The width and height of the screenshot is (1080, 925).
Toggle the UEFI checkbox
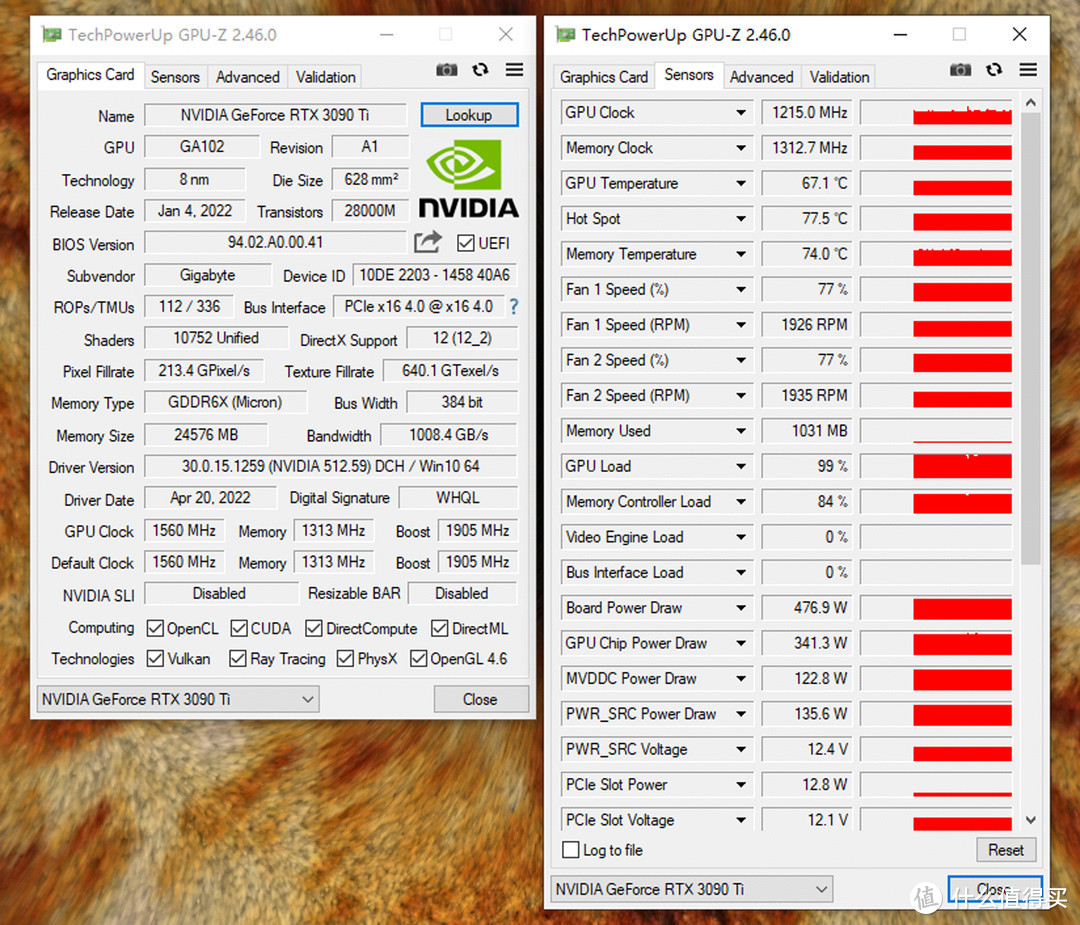point(466,243)
